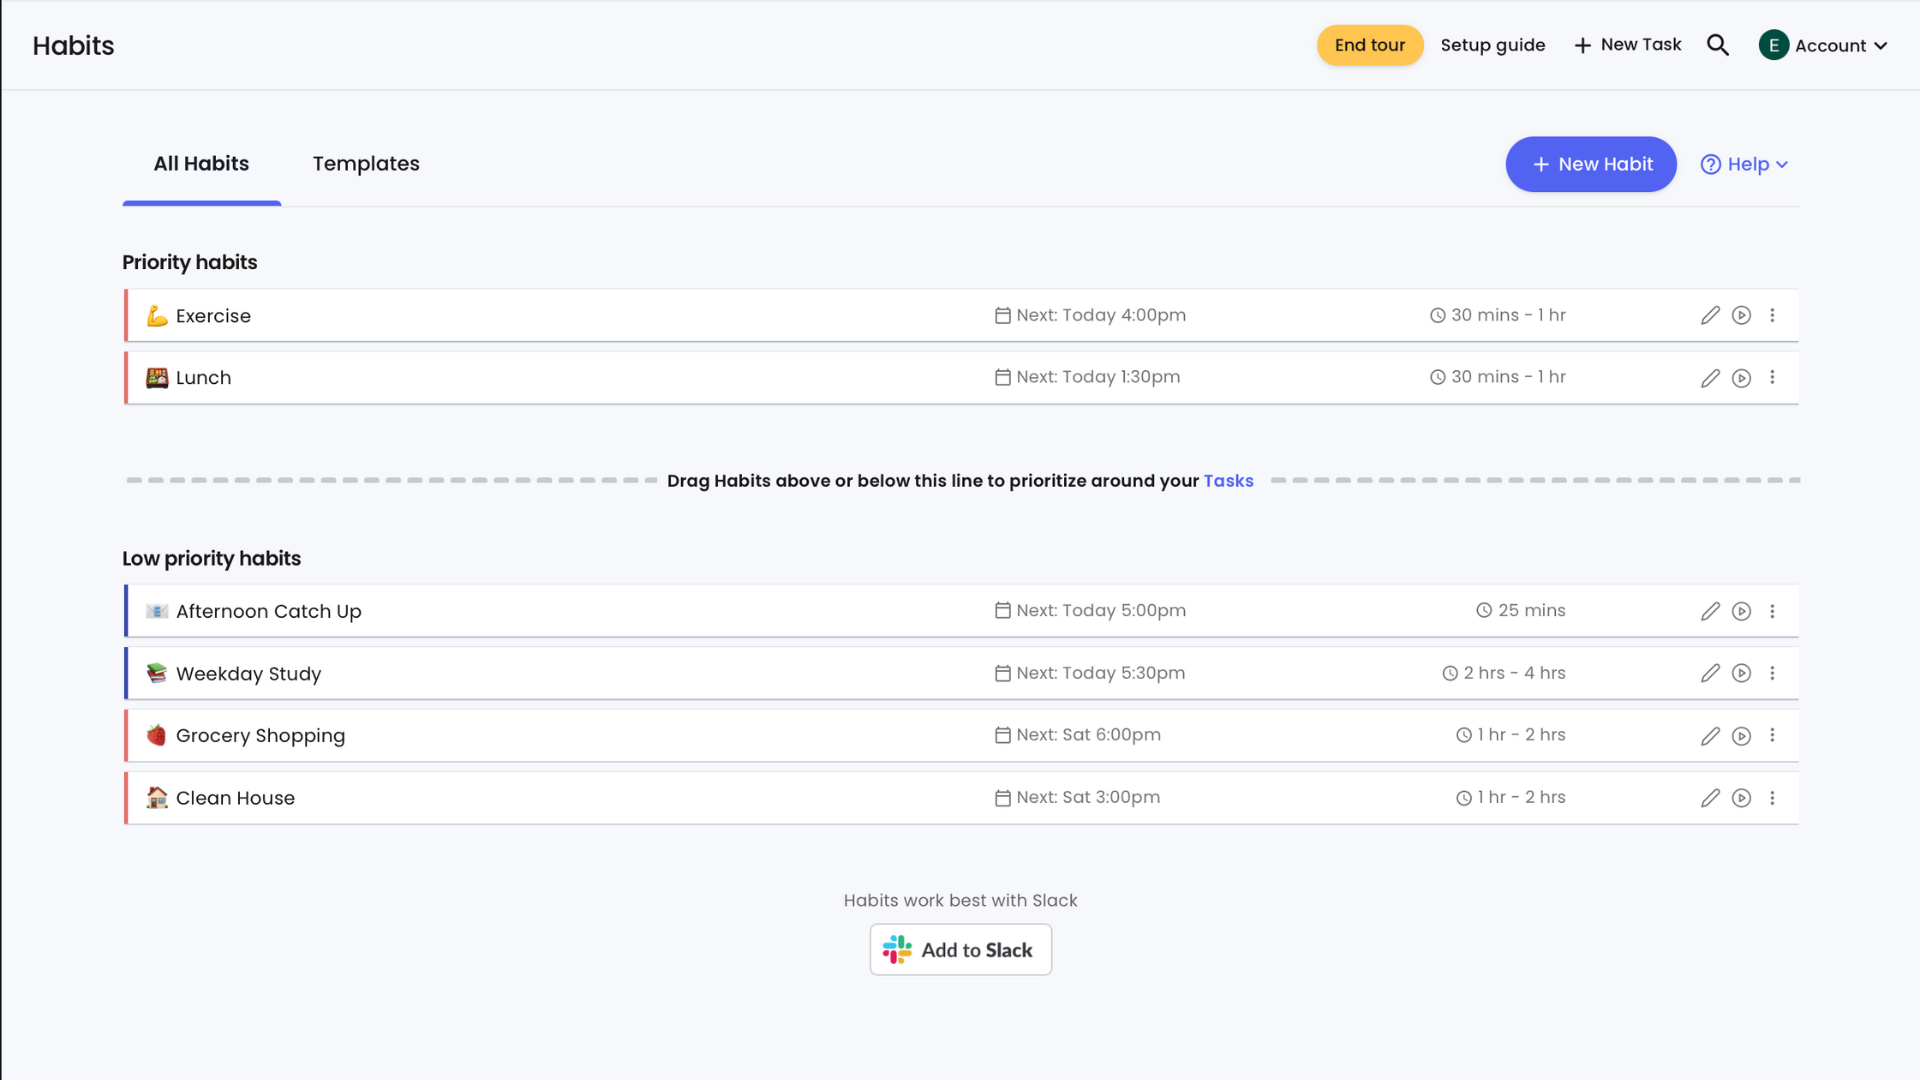Start Grocery Shopping with the play icon
Image resolution: width=1920 pixels, height=1080 pixels.
1741,736
